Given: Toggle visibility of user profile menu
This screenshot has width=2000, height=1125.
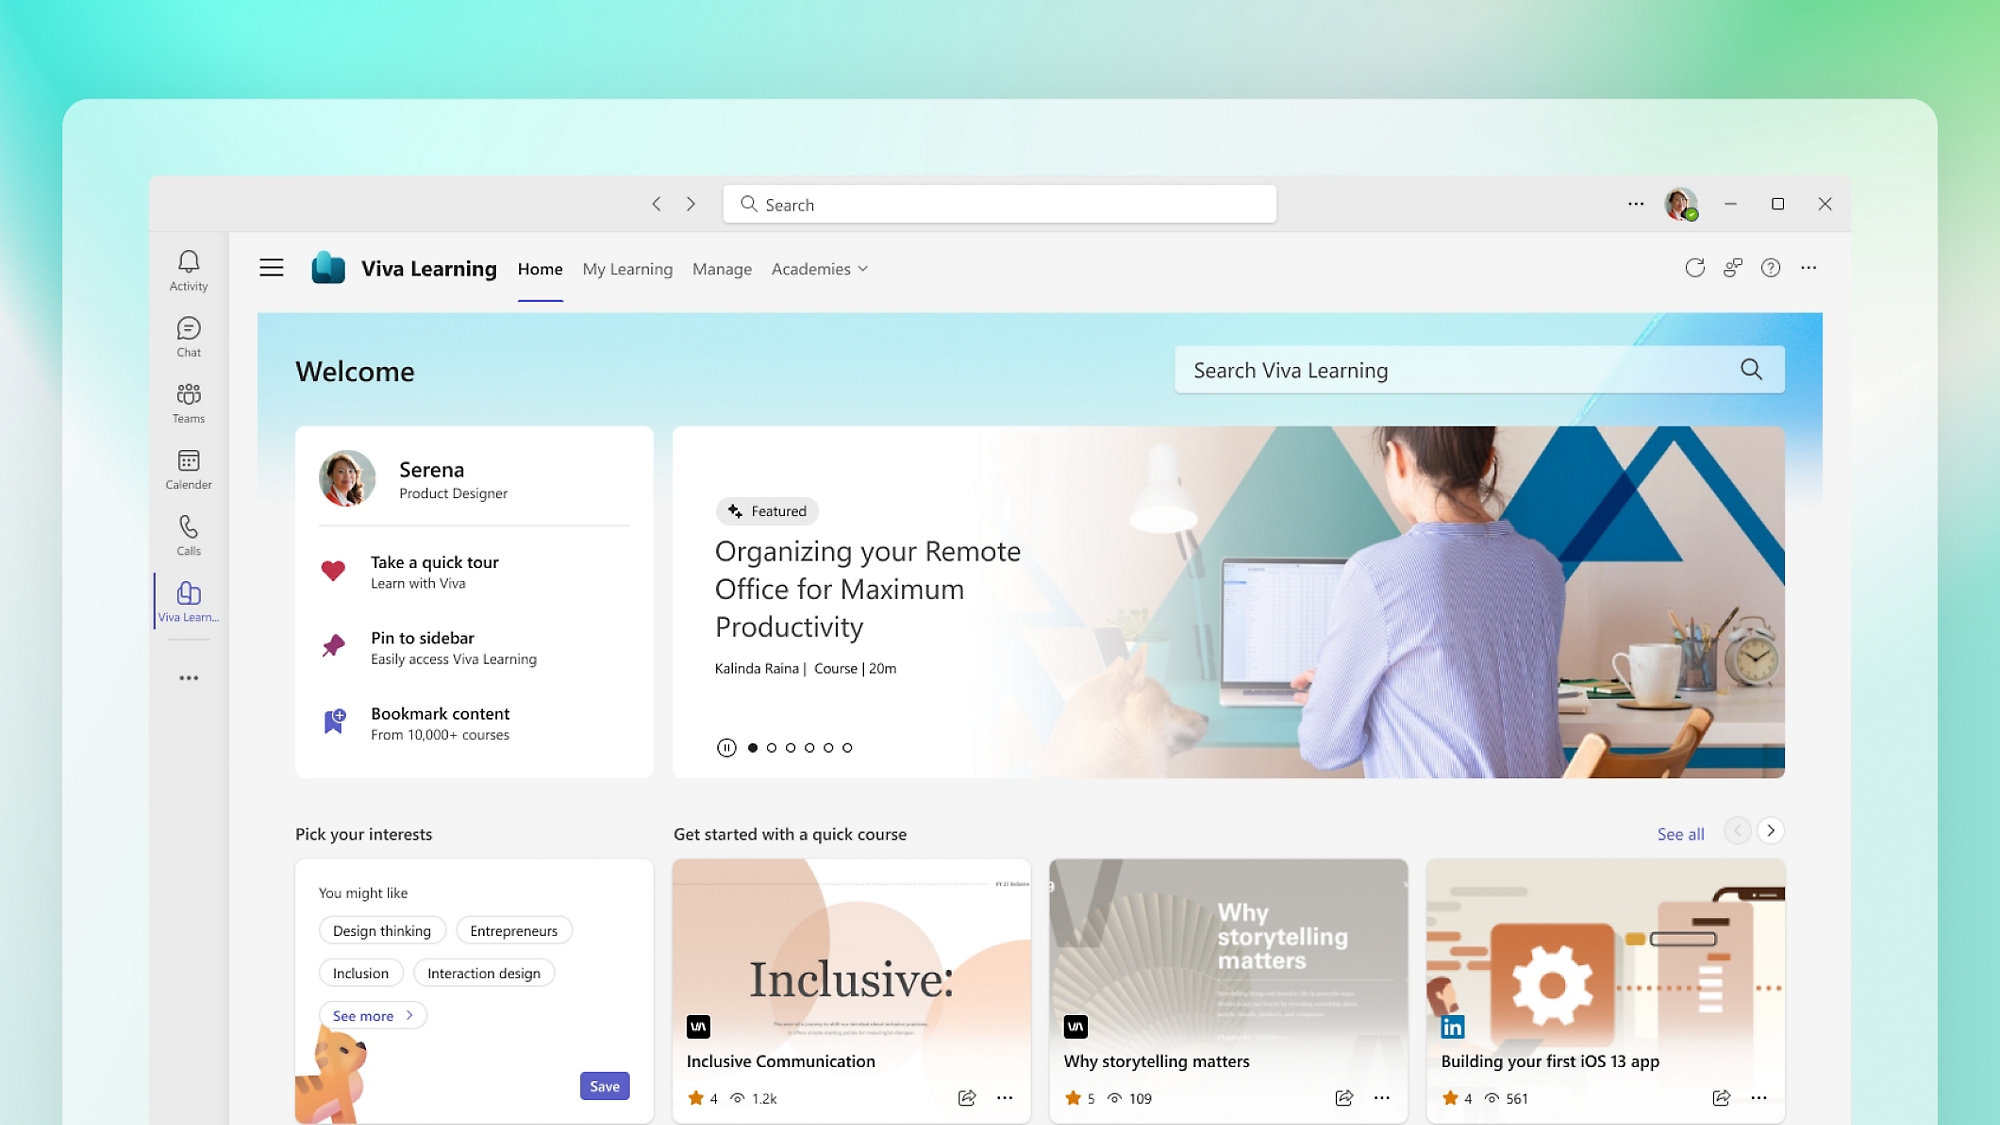Looking at the screenshot, I should coord(1681,203).
